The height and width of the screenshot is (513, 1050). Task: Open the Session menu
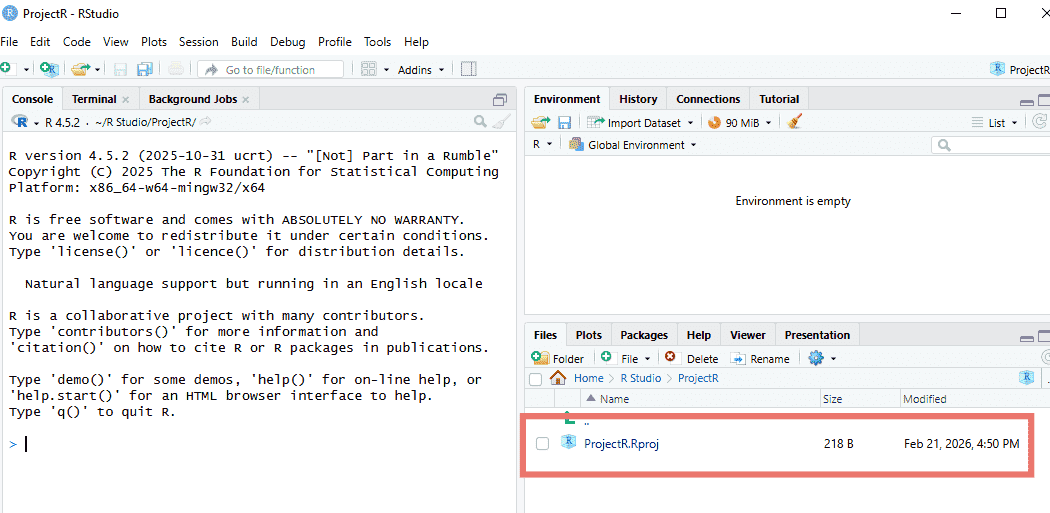click(x=199, y=42)
